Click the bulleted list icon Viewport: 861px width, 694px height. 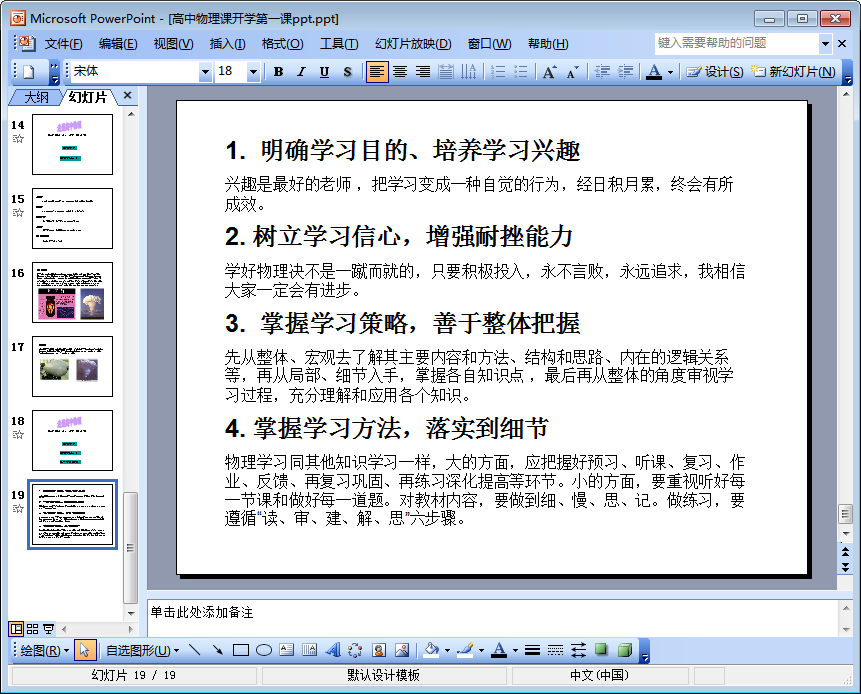521,72
